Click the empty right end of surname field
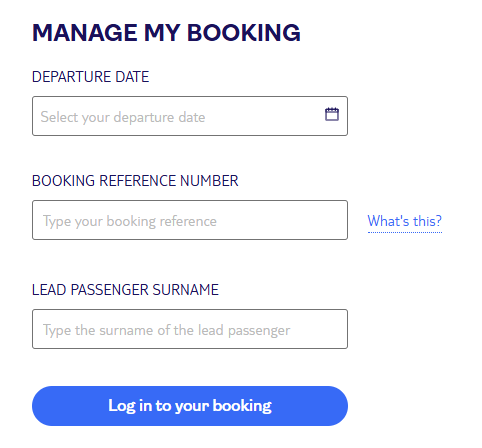The height and width of the screenshot is (448, 482). point(318,329)
